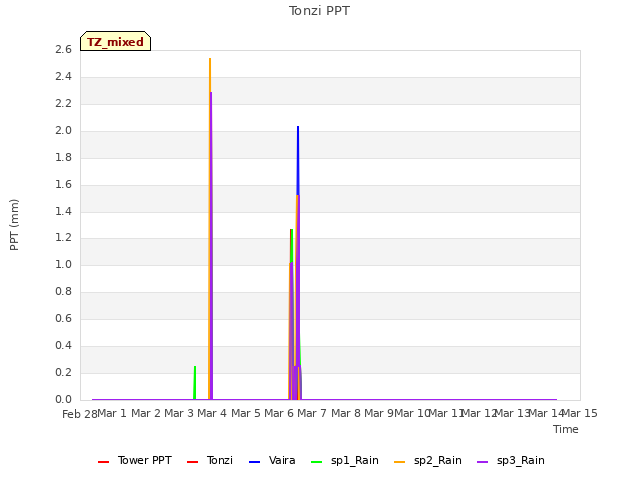Click the TZ_mixed label badge
Image resolution: width=640 pixels, height=480 pixels.
[116, 41]
